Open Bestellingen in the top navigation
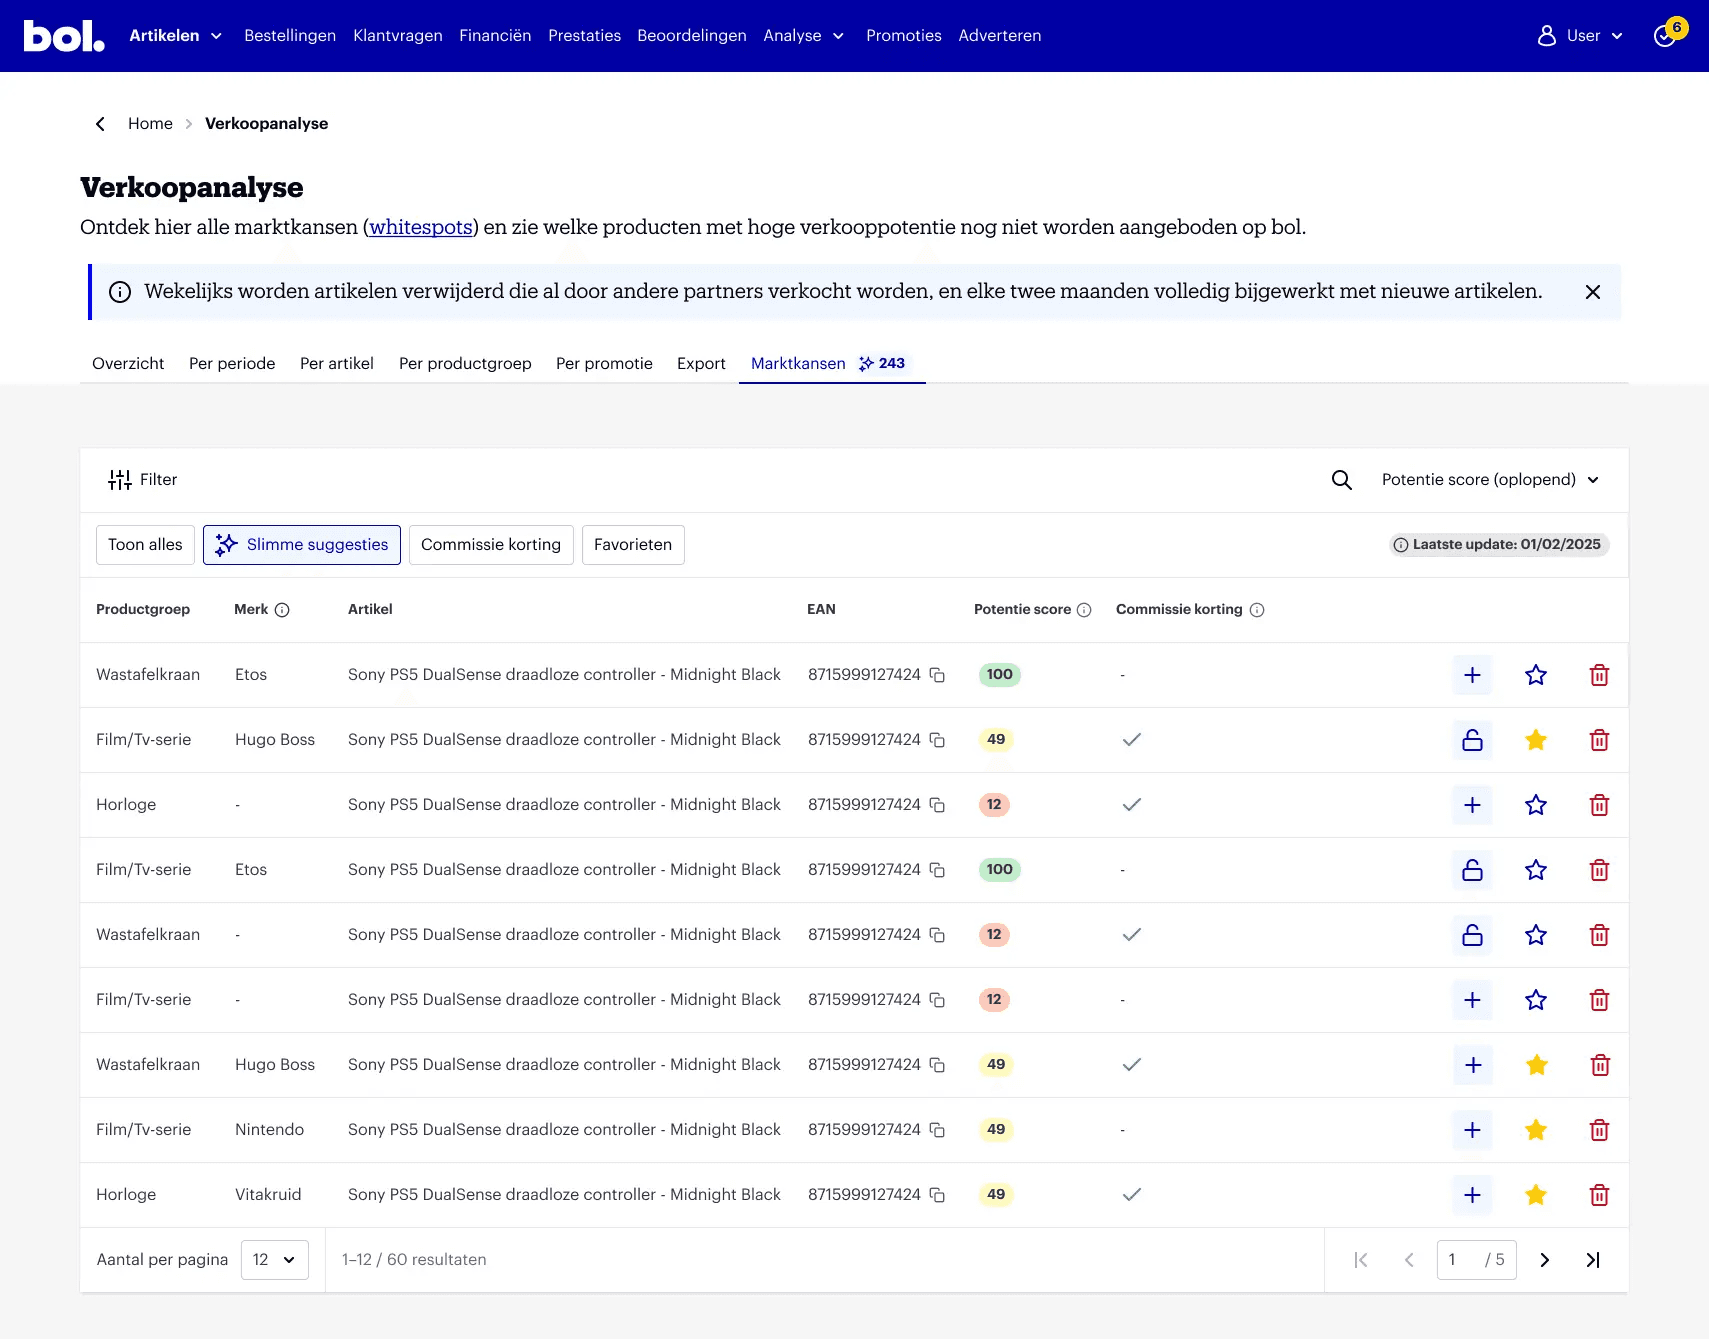The height and width of the screenshot is (1339, 1709). 290,36
